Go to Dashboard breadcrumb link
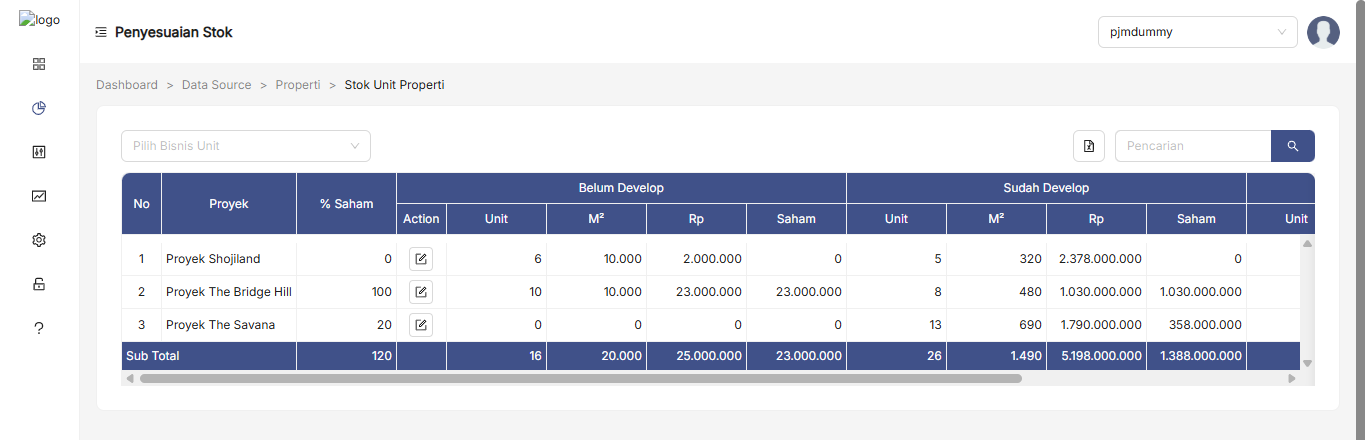Image resolution: width=1365 pixels, height=440 pixels. click(127, 85)
